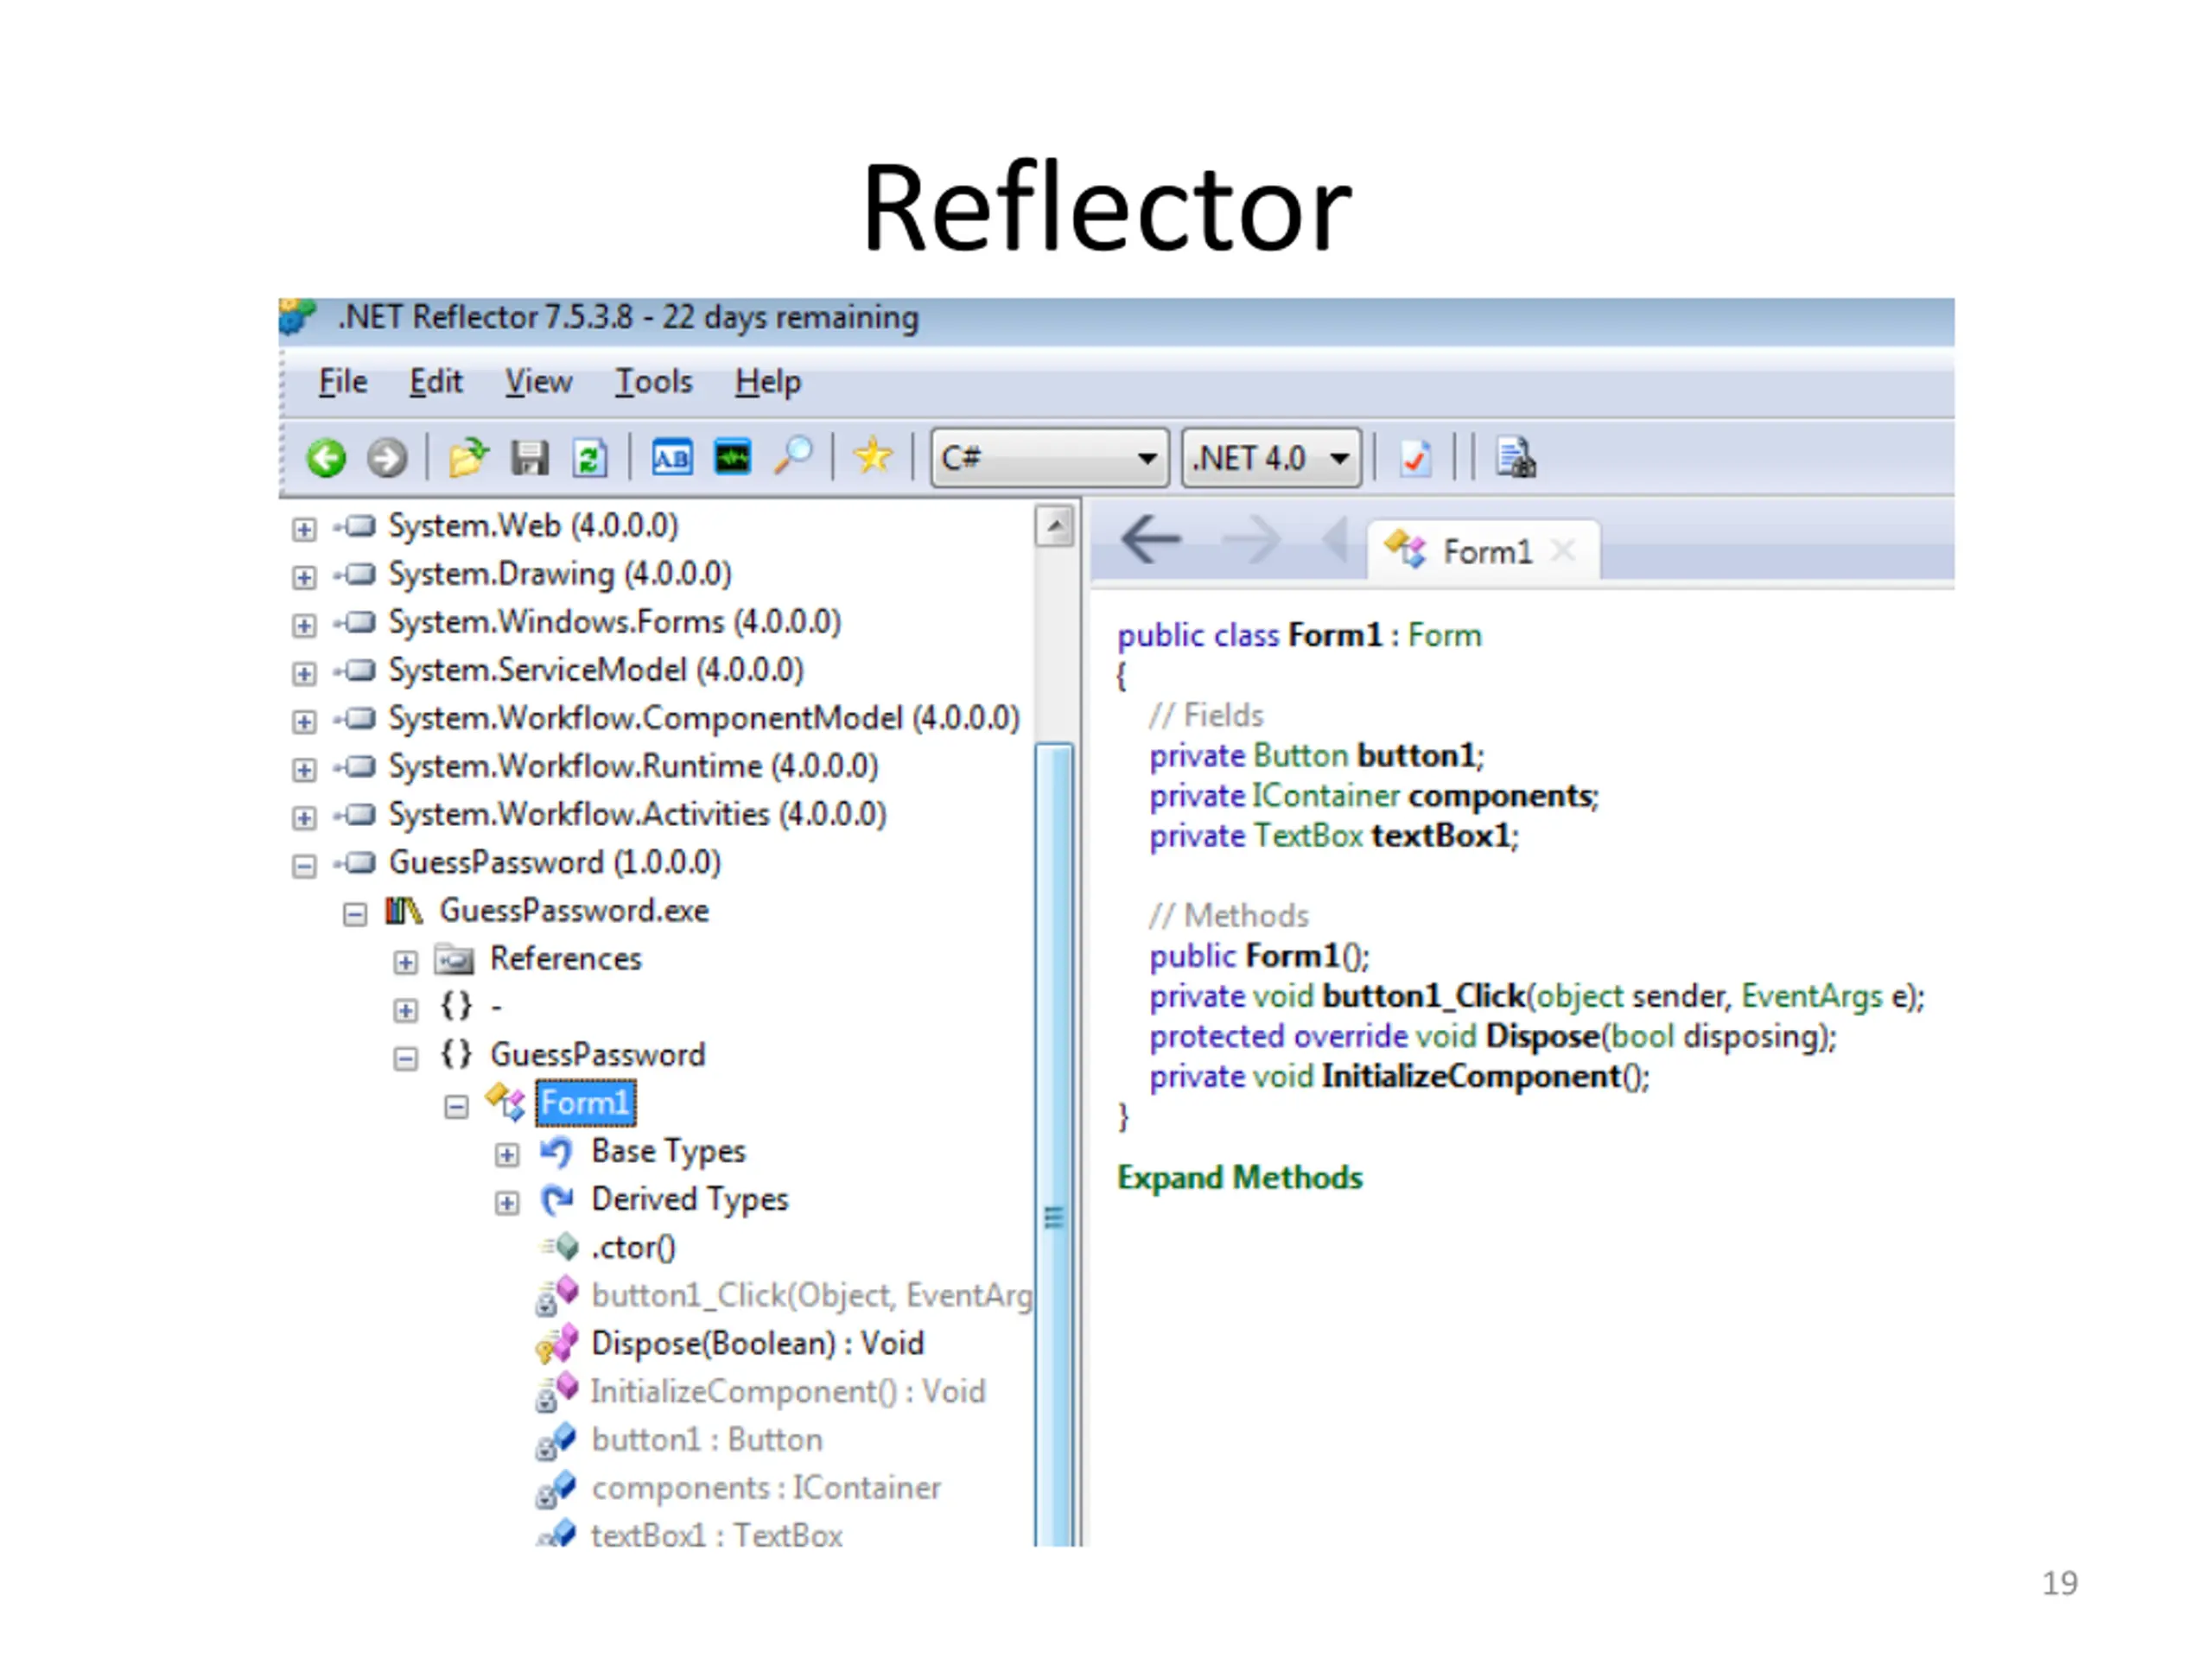The image size is (2212, 1659).
Task: Click the AB options toolbar icon
Action: tap(672, 459)
